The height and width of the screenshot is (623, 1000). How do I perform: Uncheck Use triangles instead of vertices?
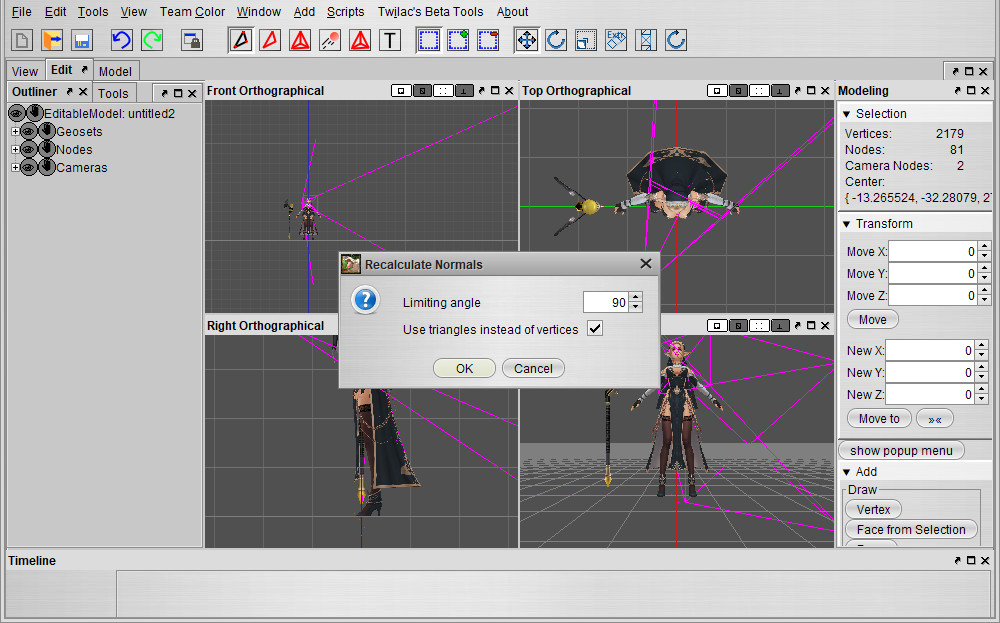pyautogui.click(x=595, y=329)
